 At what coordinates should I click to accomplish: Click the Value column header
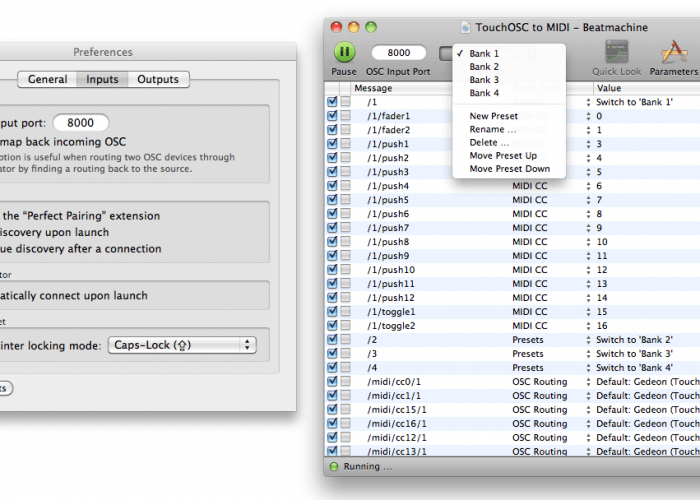(646, 88)
